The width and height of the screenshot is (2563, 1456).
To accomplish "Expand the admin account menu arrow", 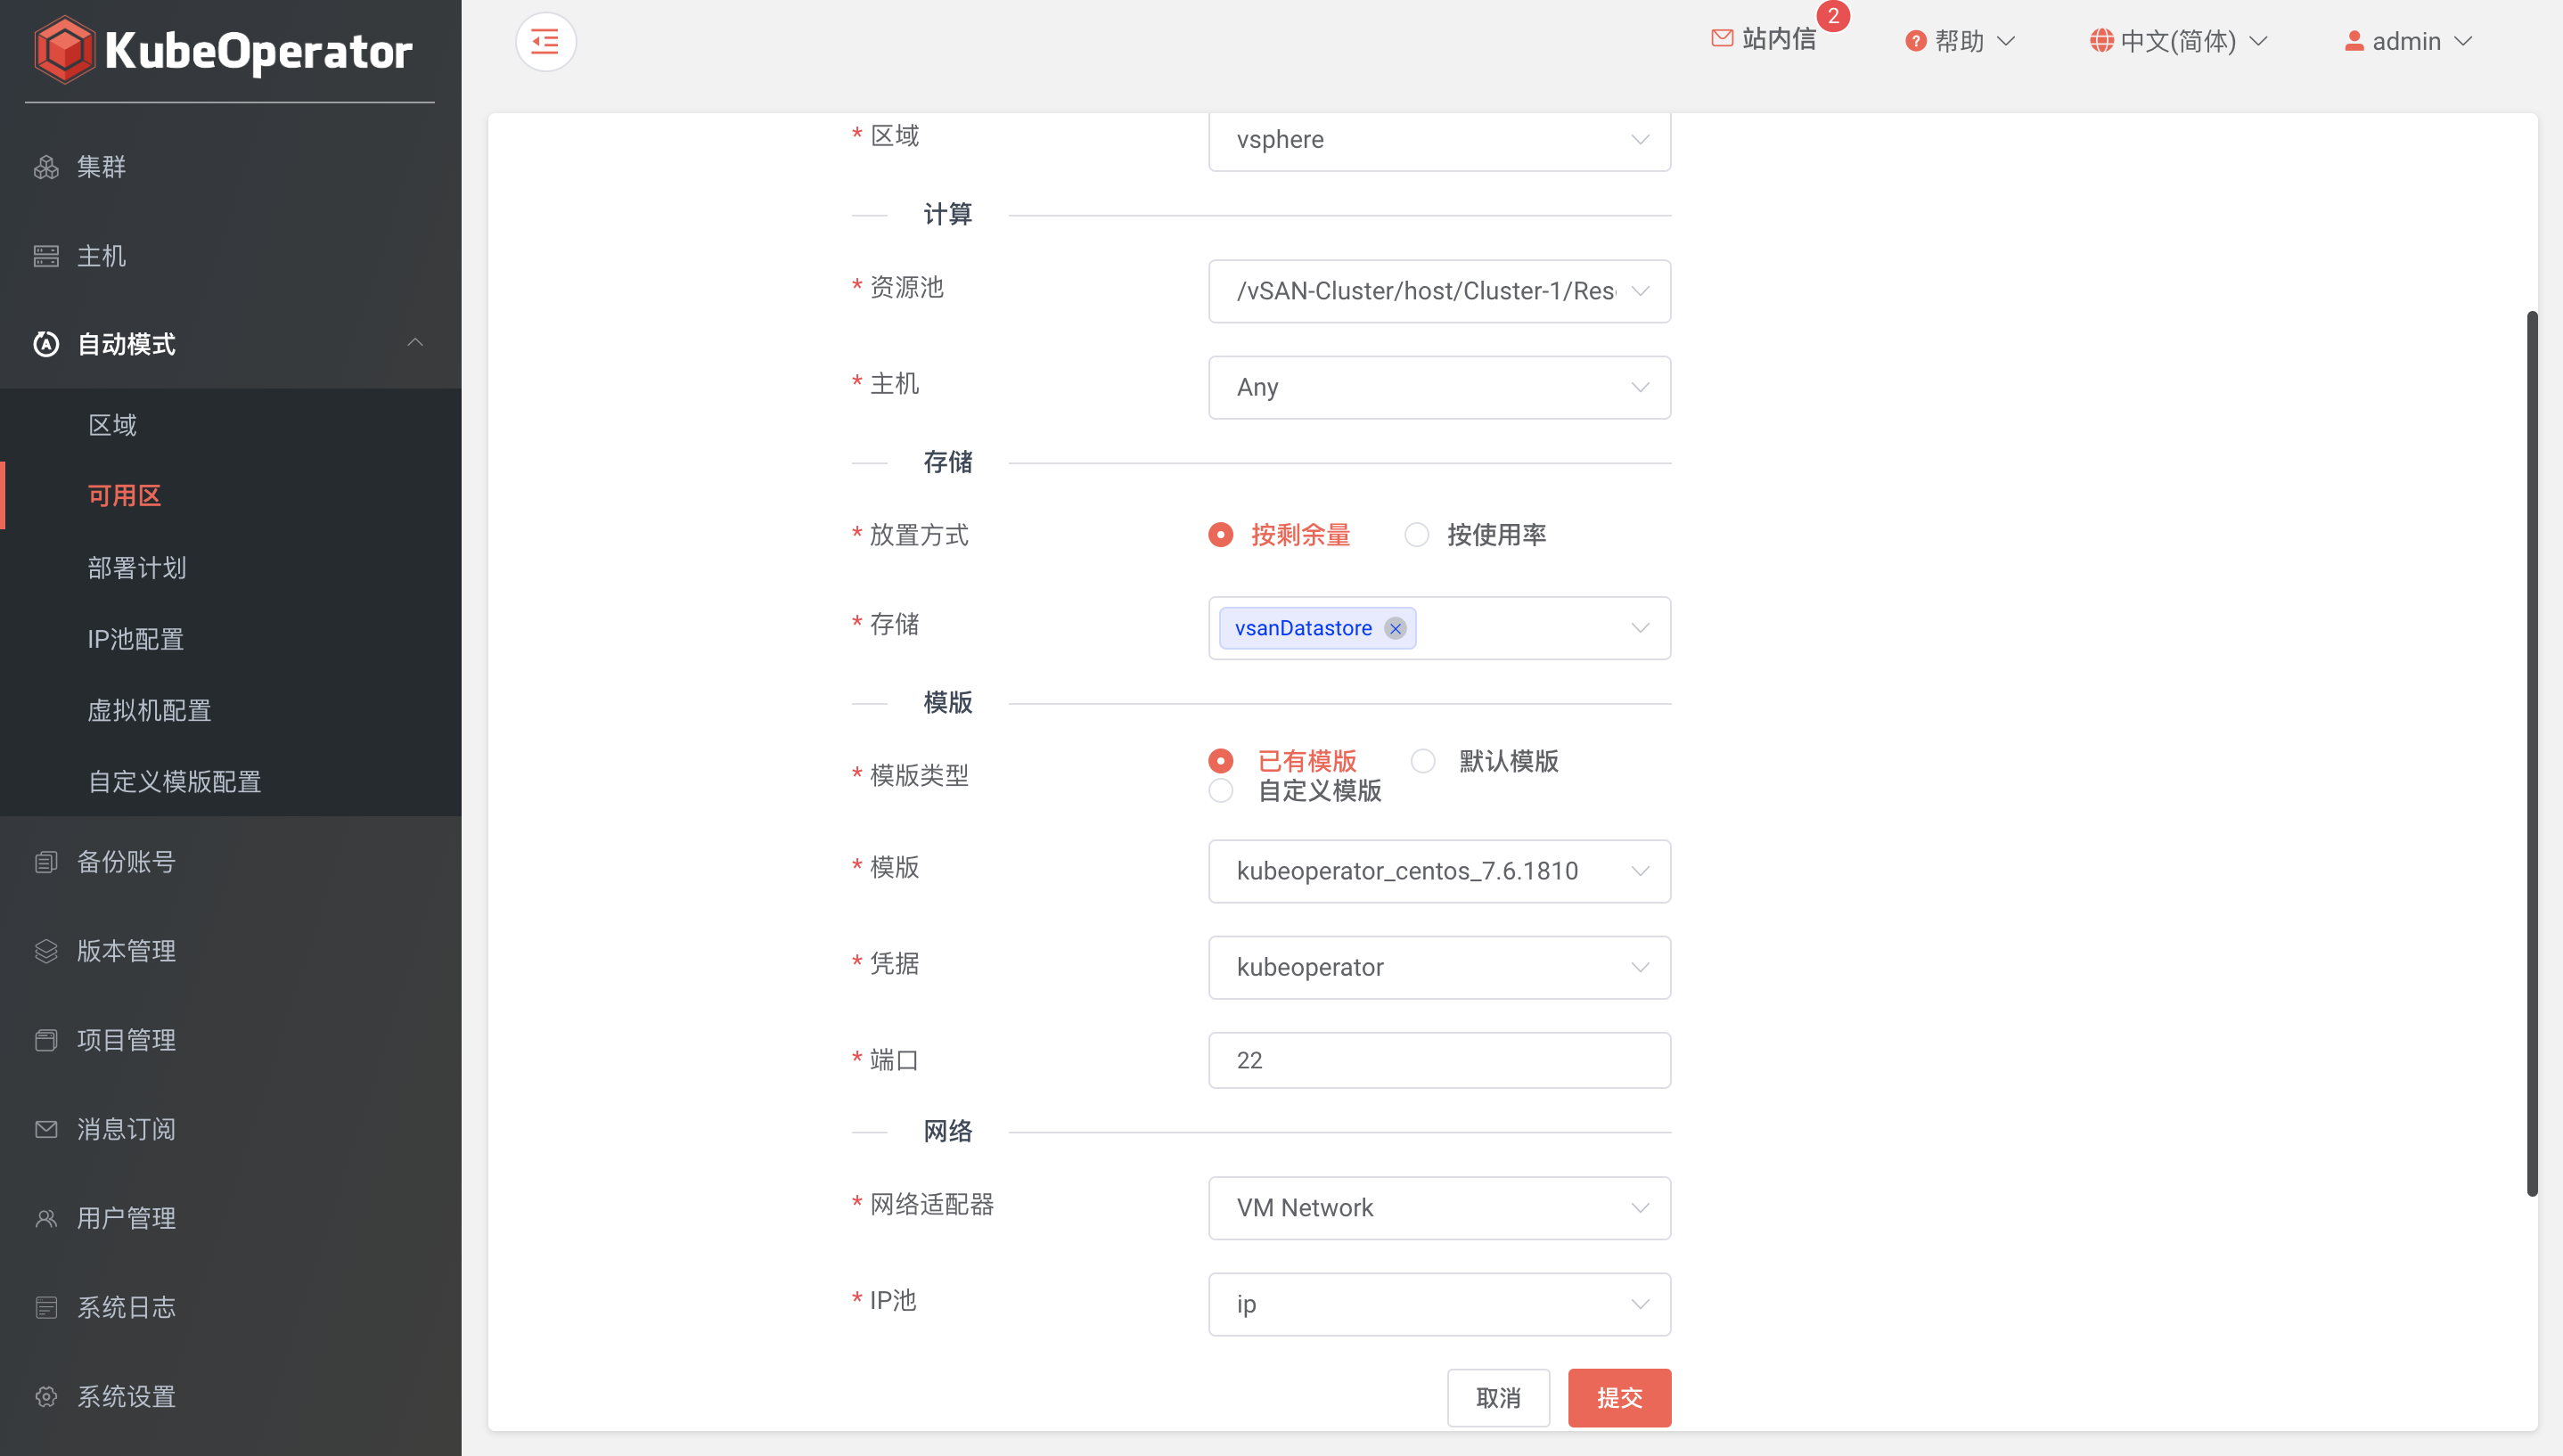I will coord(2463,42).
